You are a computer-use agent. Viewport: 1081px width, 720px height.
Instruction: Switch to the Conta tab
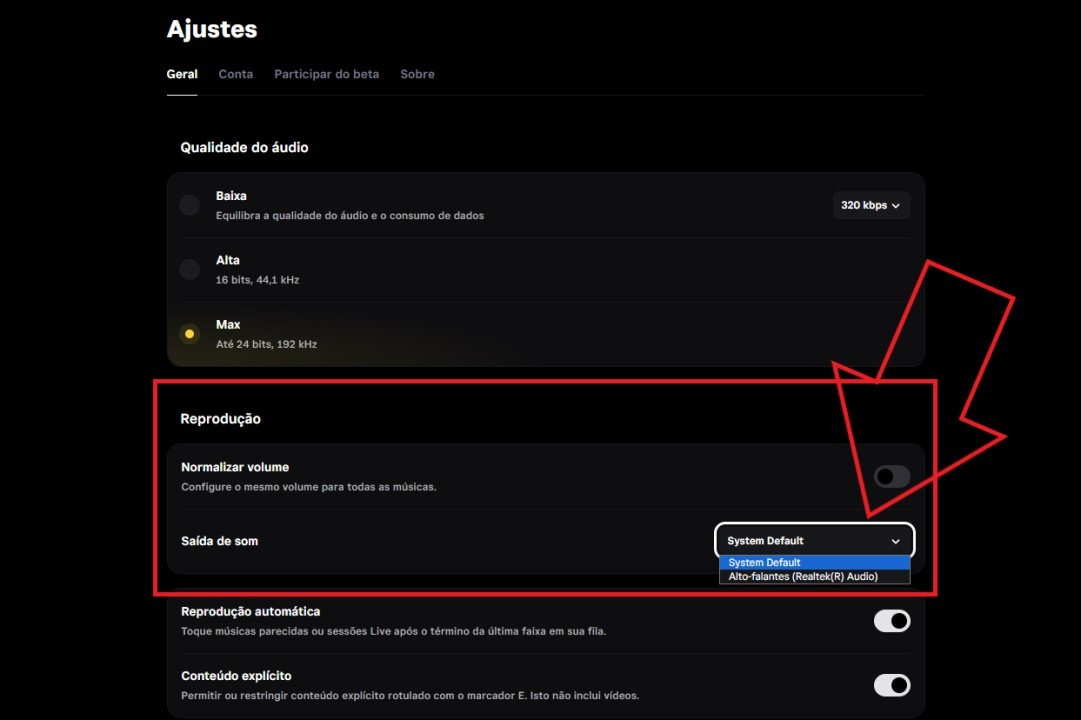coord(235,74)
